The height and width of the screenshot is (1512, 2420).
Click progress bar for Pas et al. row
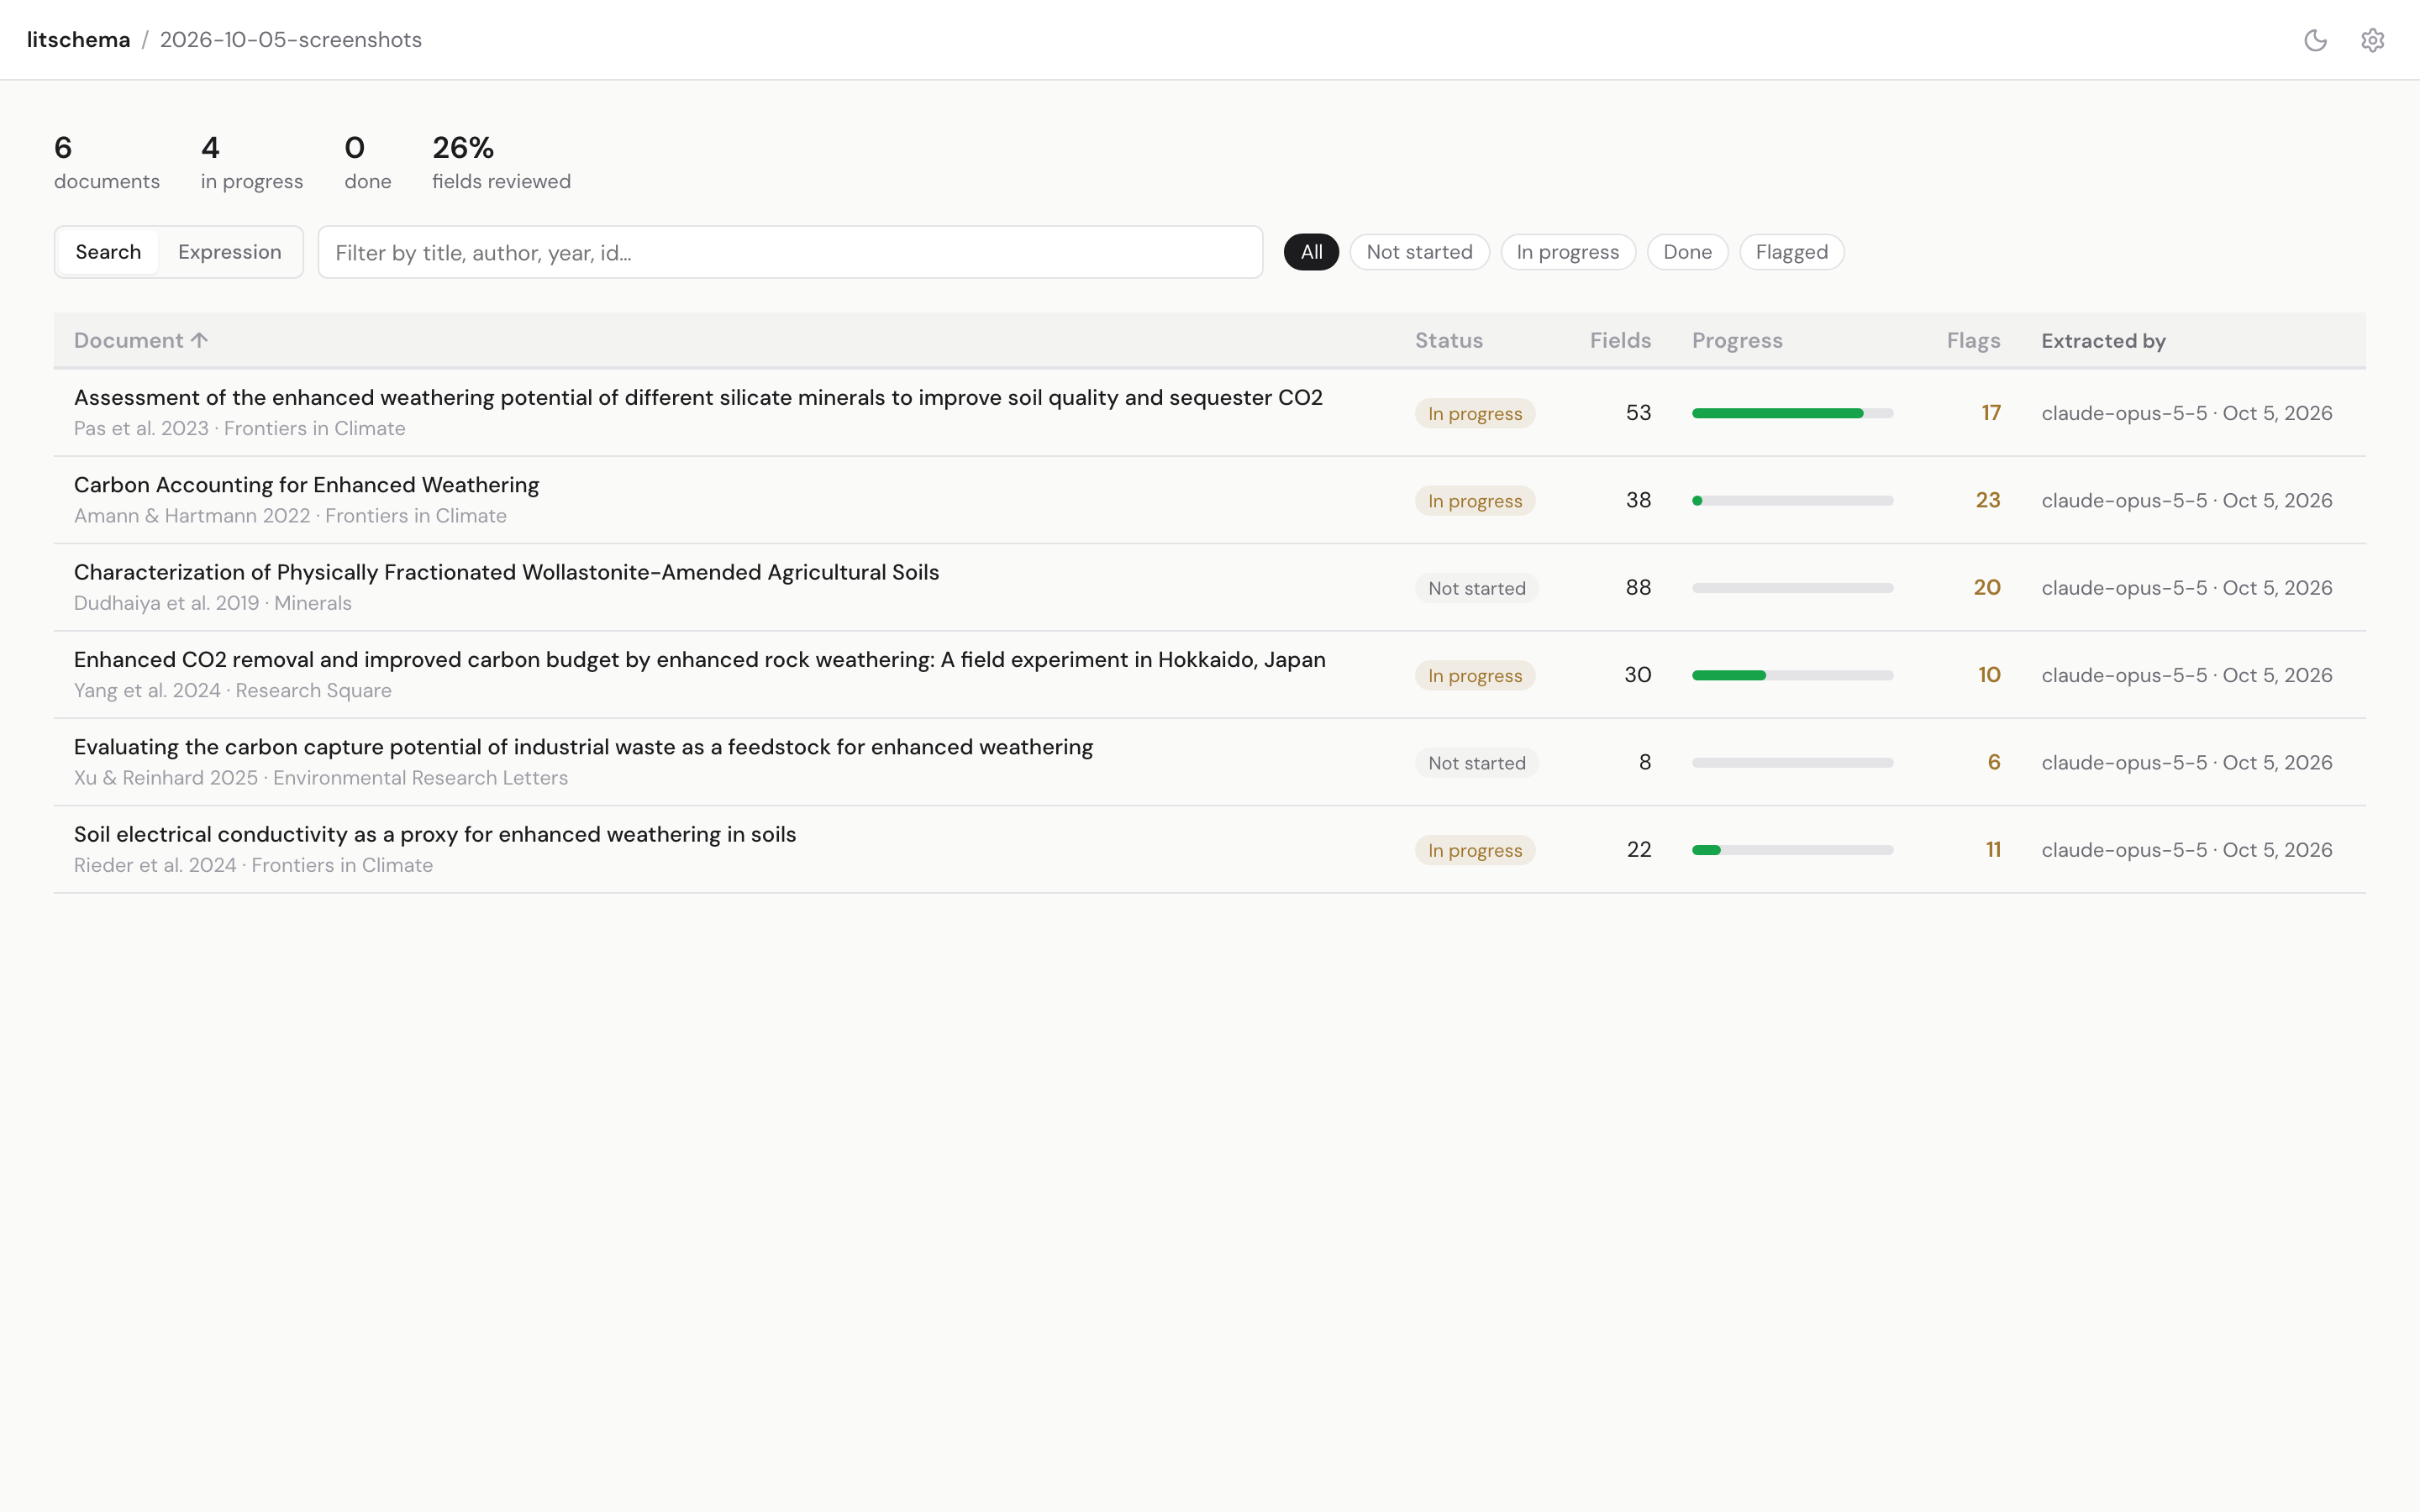pos(1792,413)
